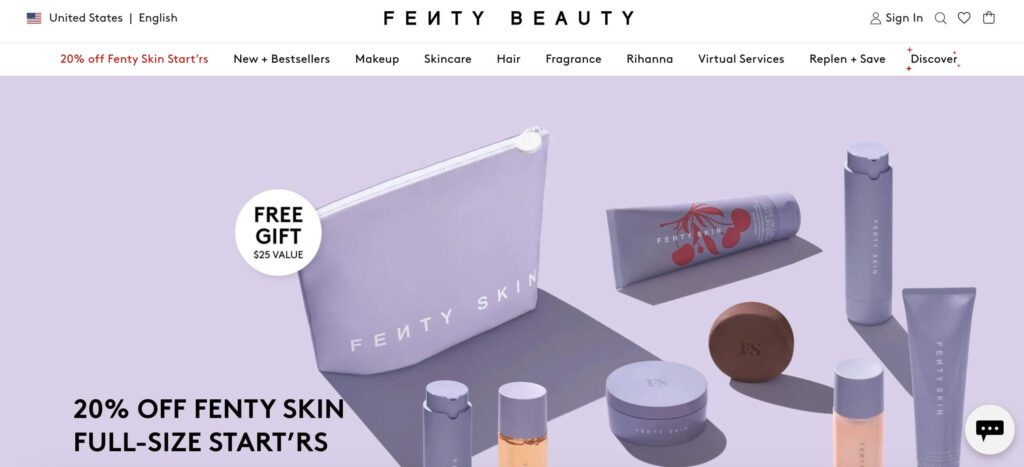
Task: Click the United States flag icon
Action: pyautogui.click(x=34, y=18)
